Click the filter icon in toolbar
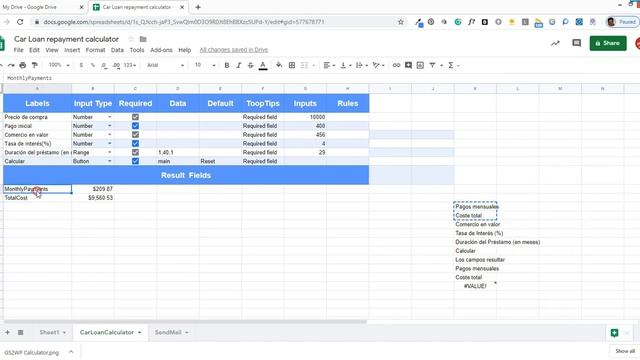The width and height of the screenshot is (640, 360). point(432,65)
